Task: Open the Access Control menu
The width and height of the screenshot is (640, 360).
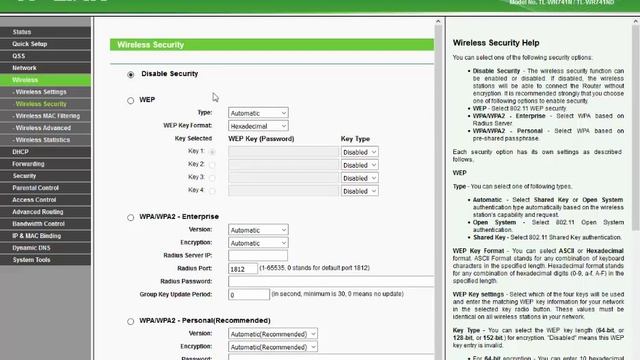Action: tap(45, 200)
